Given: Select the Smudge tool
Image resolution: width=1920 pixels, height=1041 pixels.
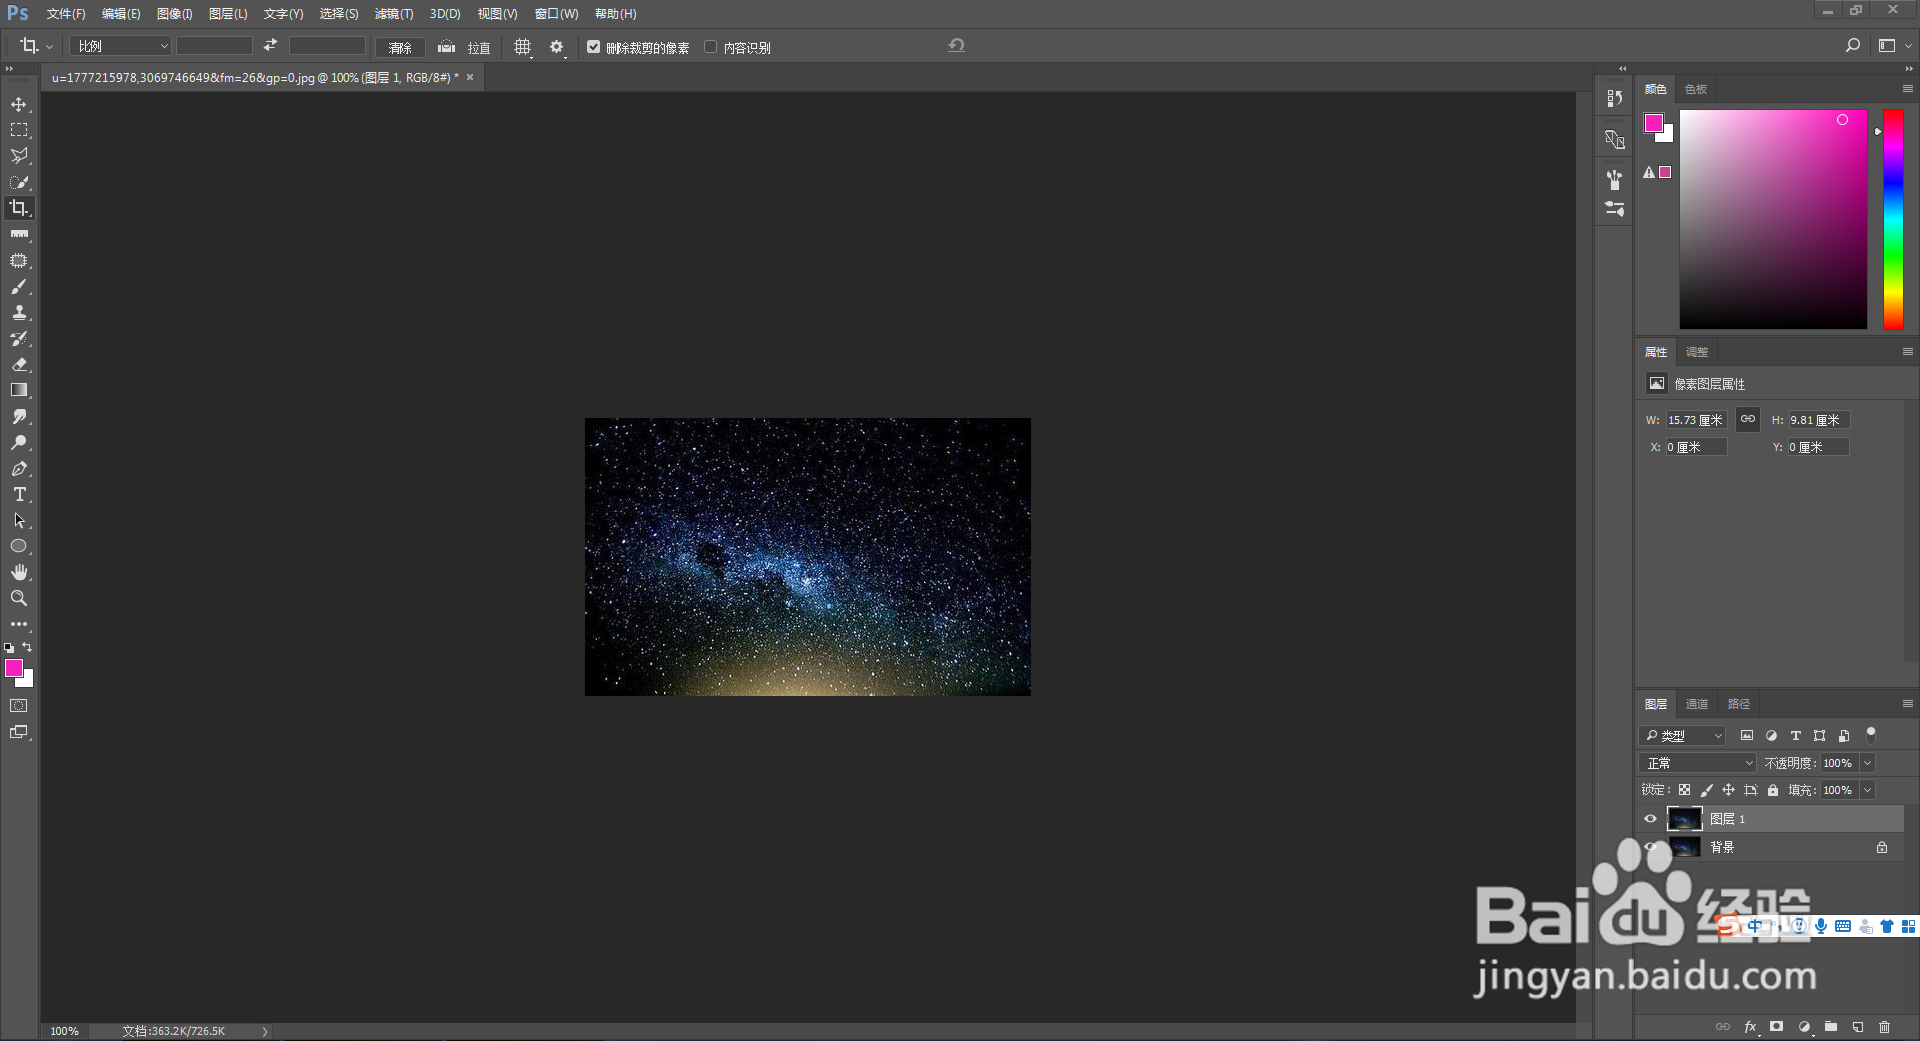Looking at the screenshot, I should [x=19, y=417].
